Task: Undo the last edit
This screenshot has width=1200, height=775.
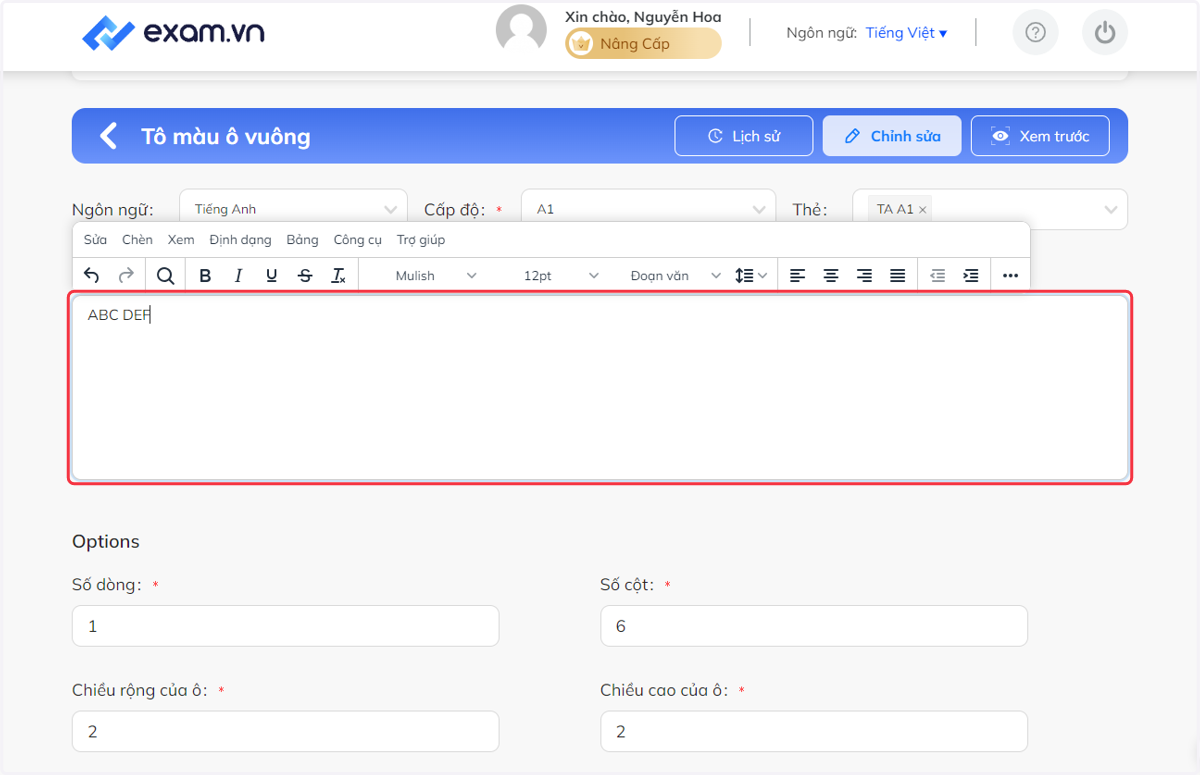Action: pyautogui.click(x=92, y=276)
